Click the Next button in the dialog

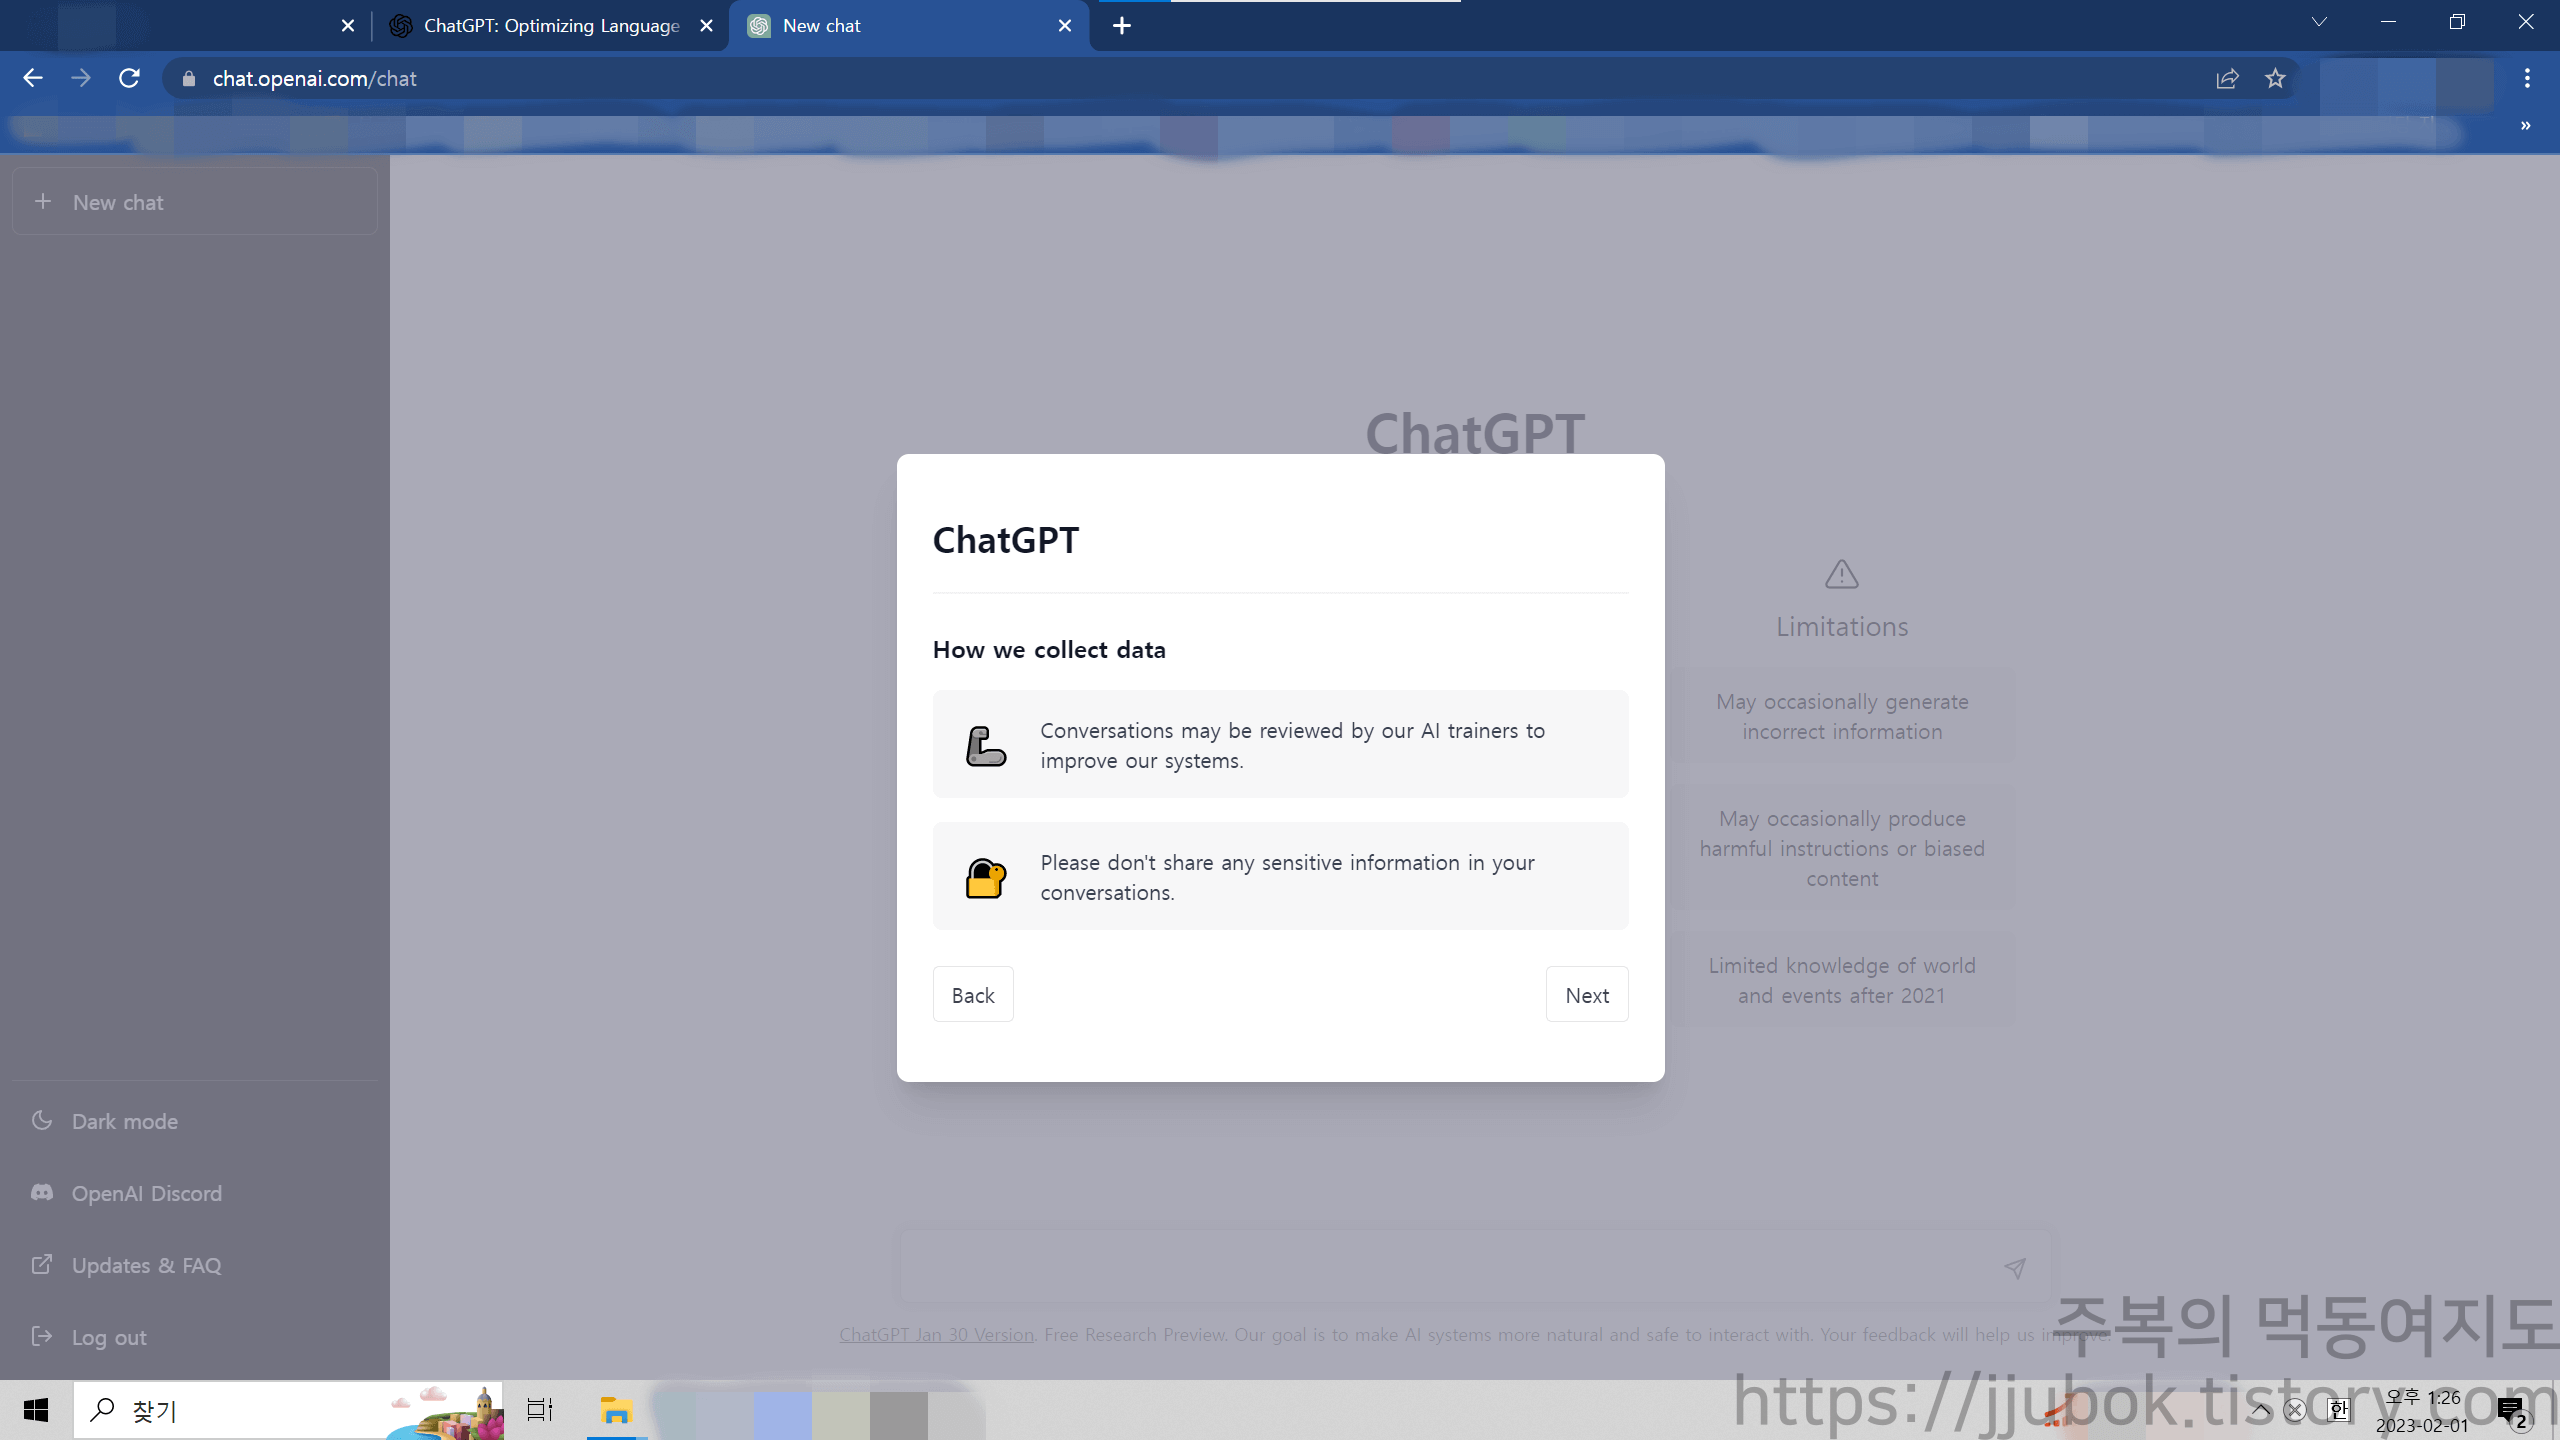click(1586, 995)
